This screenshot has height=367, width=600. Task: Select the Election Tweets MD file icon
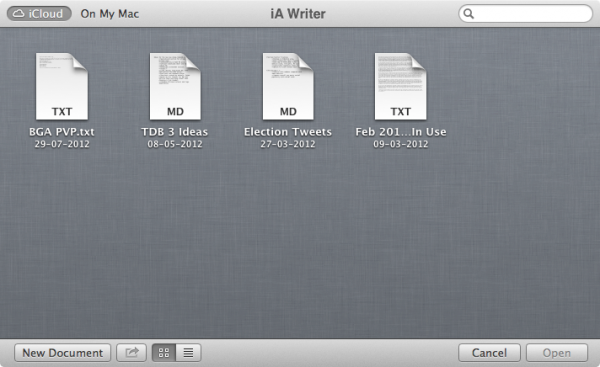pos(288,86)
